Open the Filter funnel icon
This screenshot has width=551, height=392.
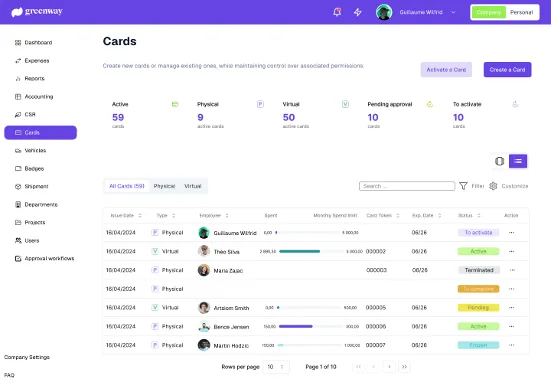[x=463, y=186]
